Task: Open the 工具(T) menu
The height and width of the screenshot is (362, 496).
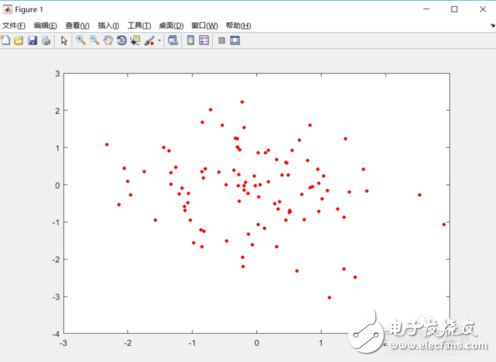Action: [139, 26]
